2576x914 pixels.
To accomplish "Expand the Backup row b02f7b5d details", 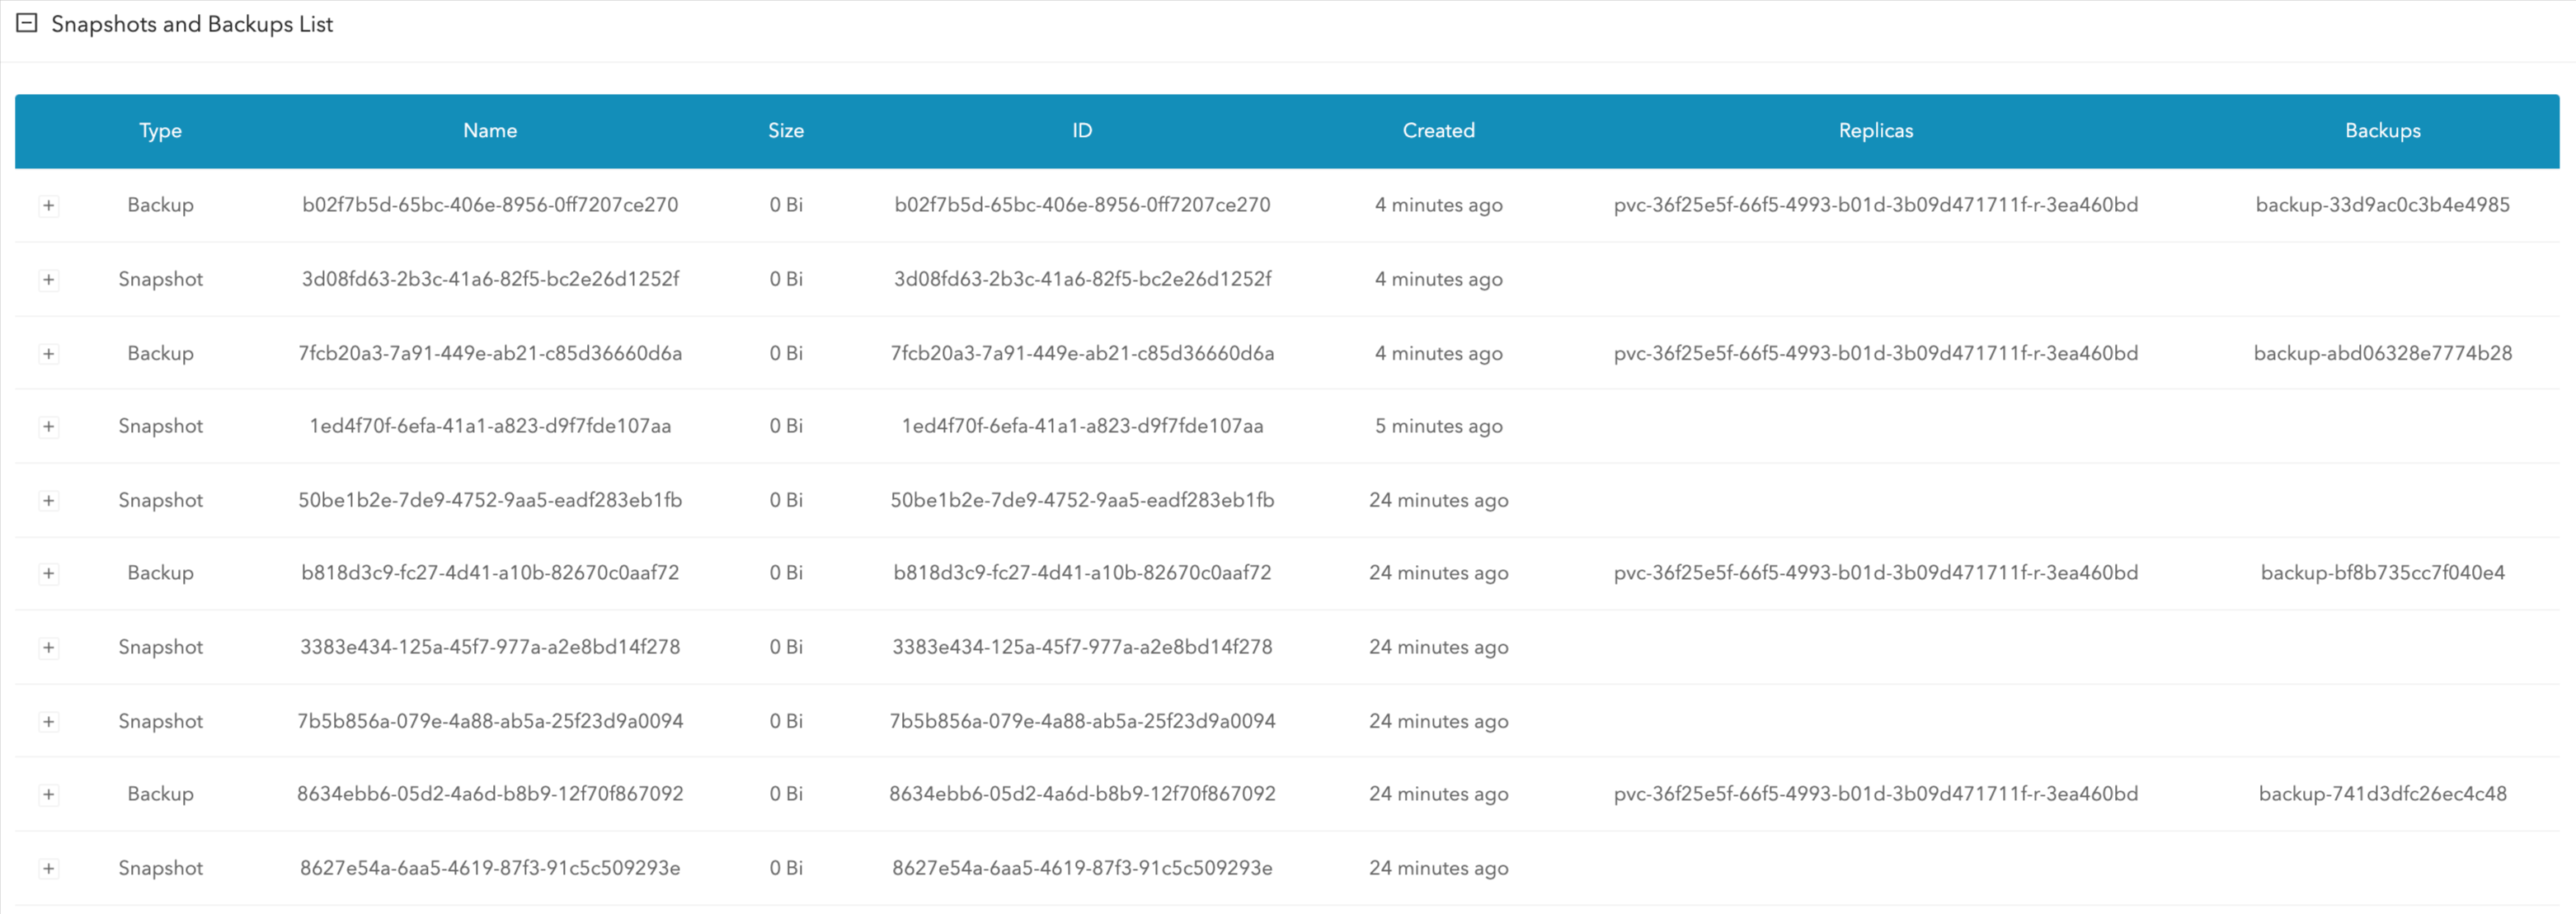I will (49, 205).
